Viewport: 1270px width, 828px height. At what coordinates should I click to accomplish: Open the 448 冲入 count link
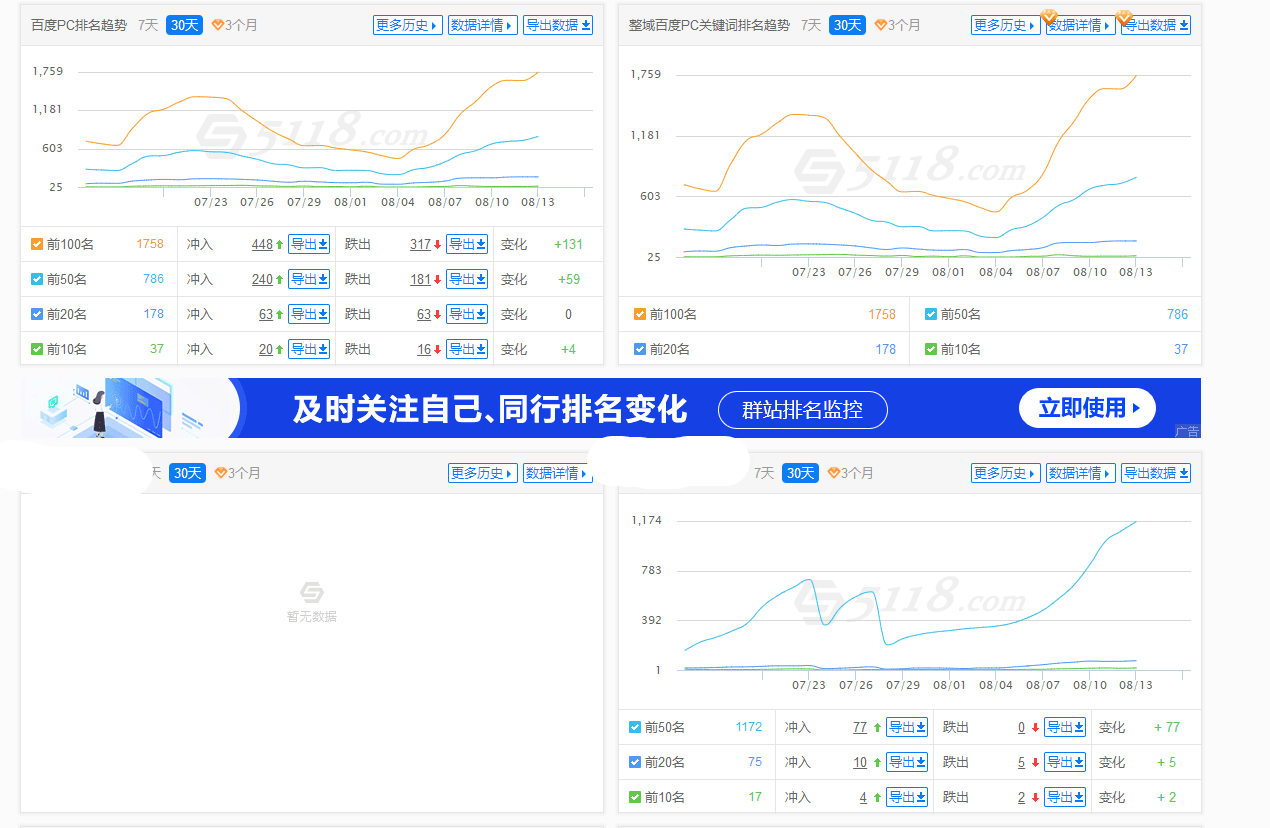click(x=262, y=244)
